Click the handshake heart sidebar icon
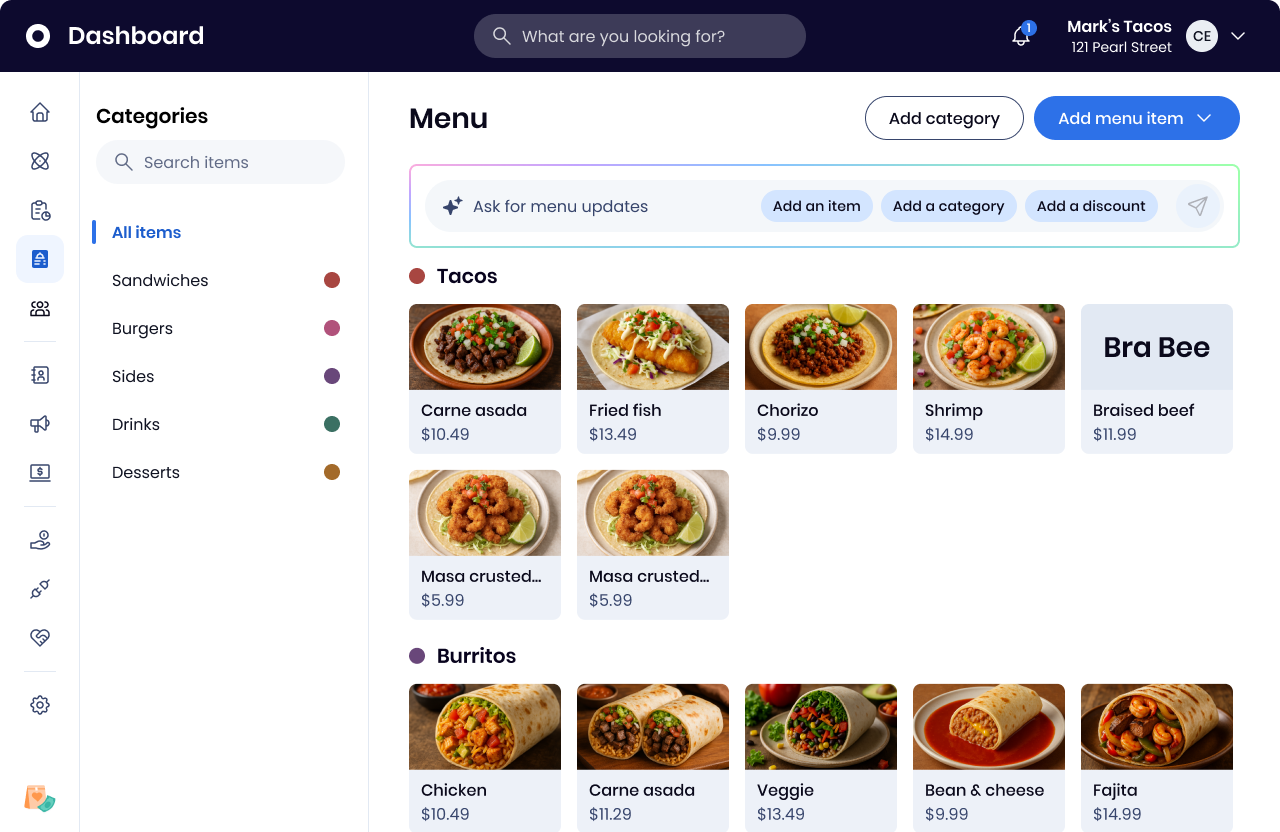Image resolution: width=1280 pixels, height=832 pixels. (40, 638)
